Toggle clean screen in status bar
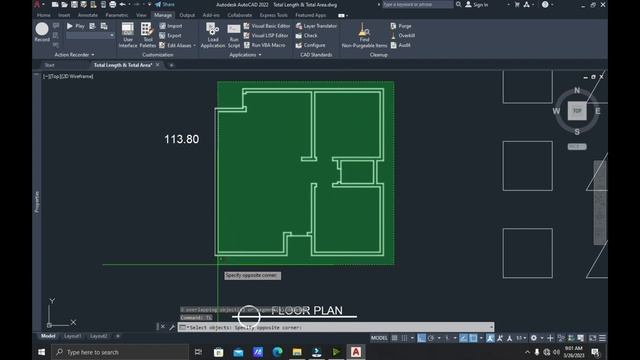Screen dimensions: 640x360 click(592, 338)
